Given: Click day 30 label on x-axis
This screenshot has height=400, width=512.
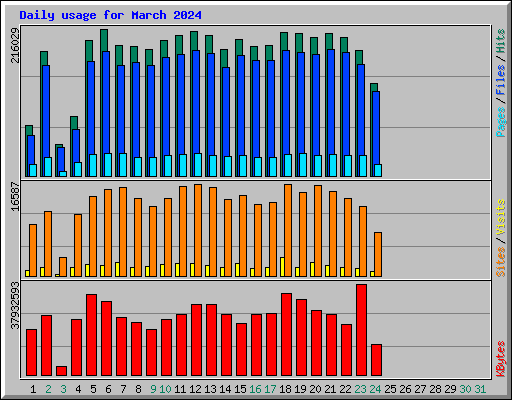Looking at the screenshot, I should (465, 389).
